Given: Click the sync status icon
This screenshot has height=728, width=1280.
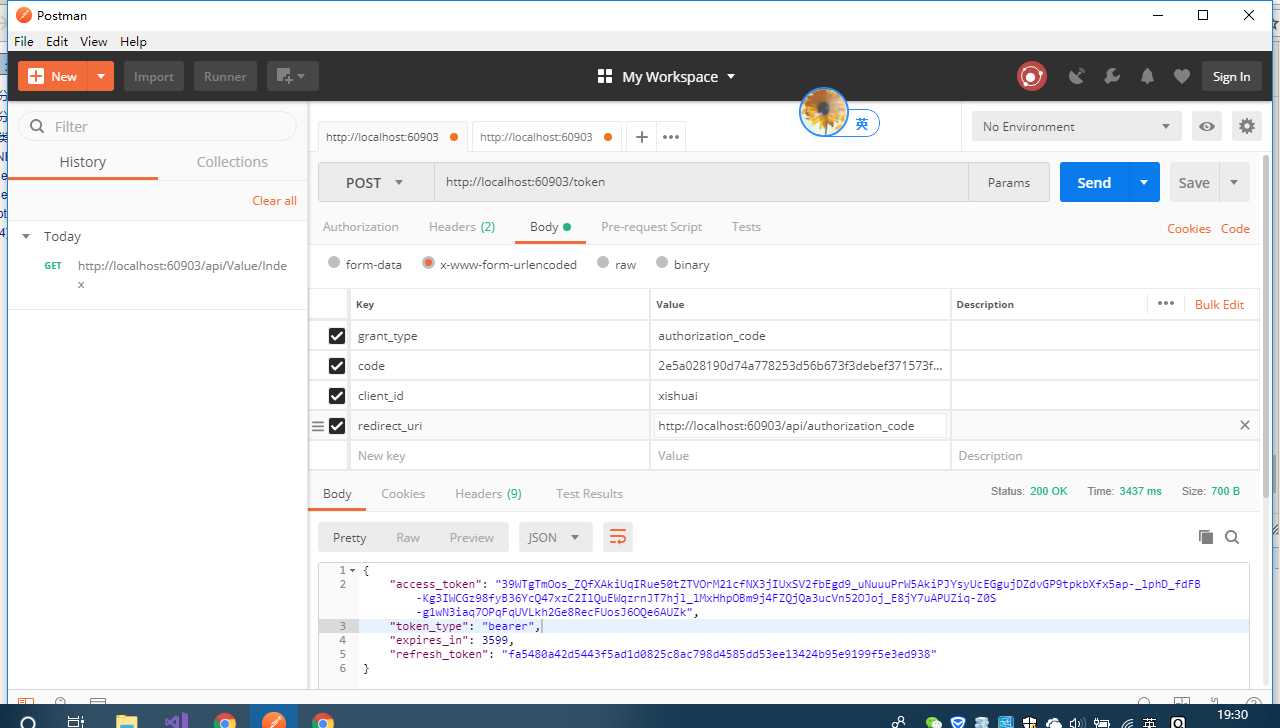Looking at the screenshot, I should click(x=1031, y=76).
